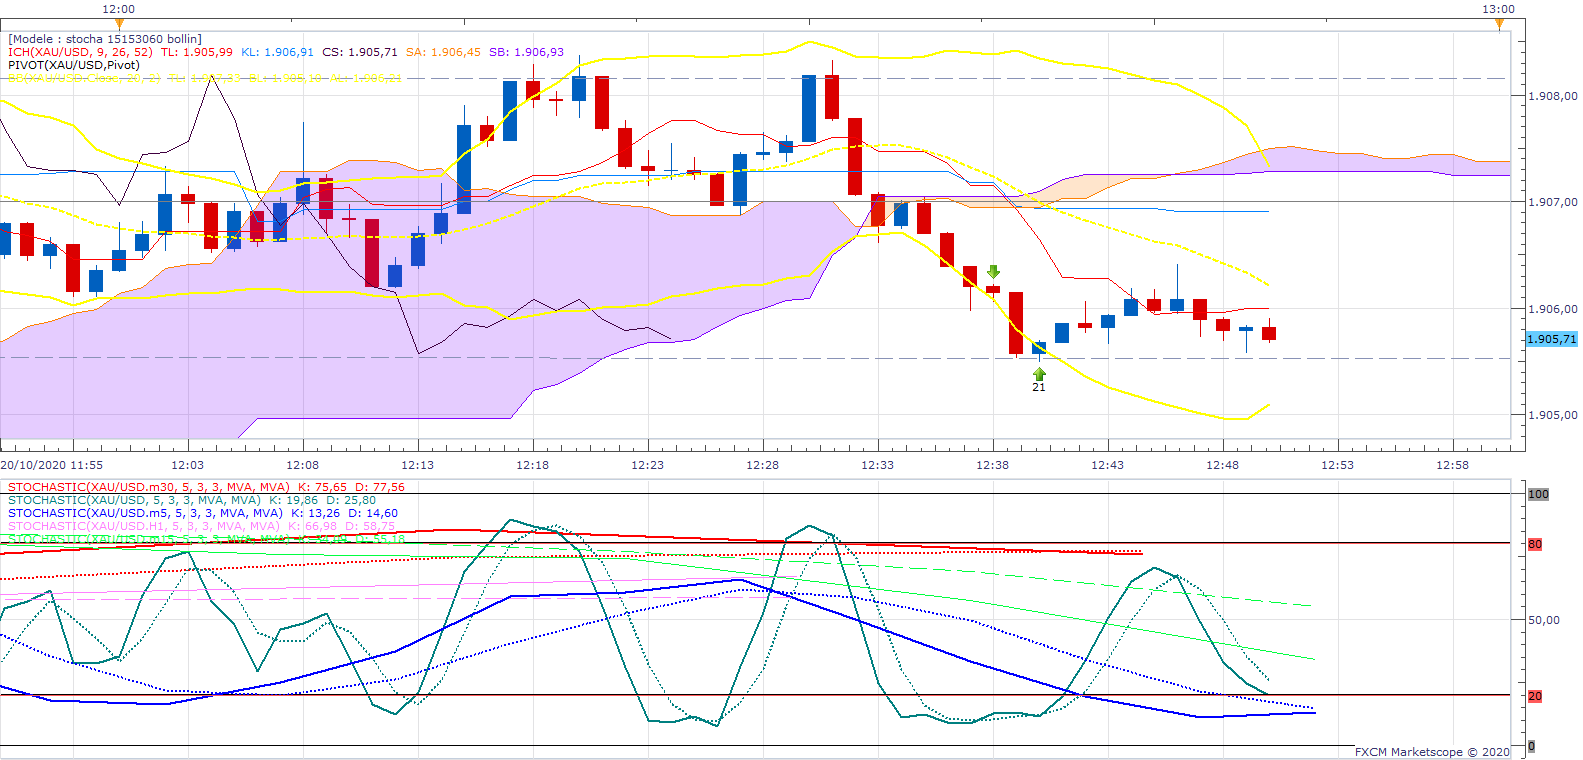Click the 1.908,00 price axis label

pyautogui.click(x=1553, y=96)
